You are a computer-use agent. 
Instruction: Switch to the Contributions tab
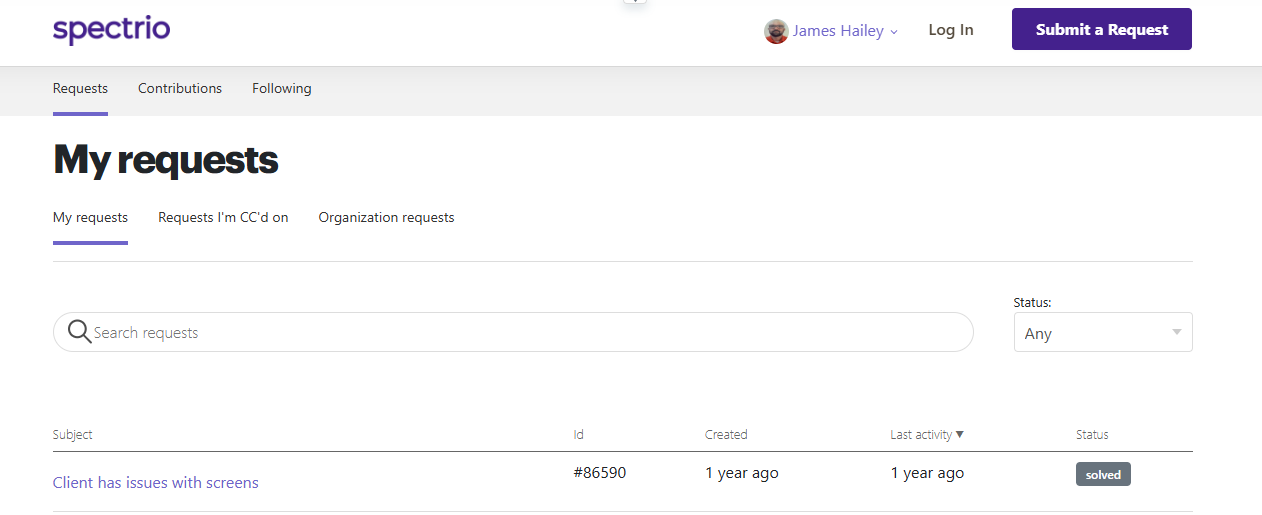point(180,88)
